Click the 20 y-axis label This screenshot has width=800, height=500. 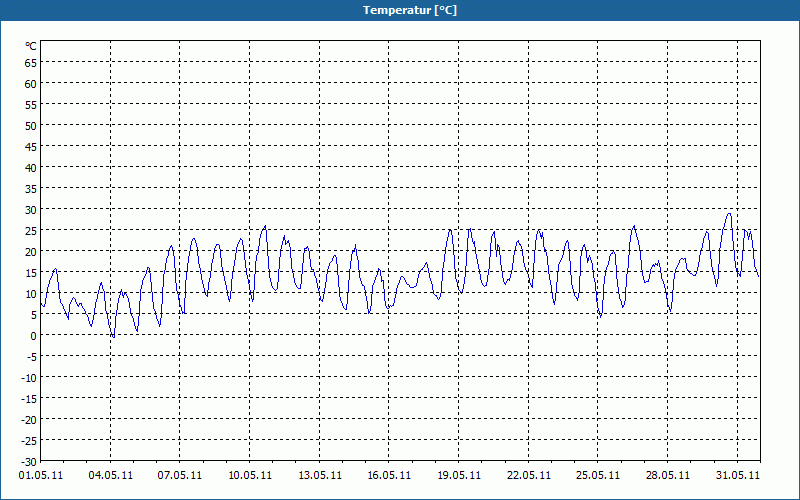click(x=31, y=252)
